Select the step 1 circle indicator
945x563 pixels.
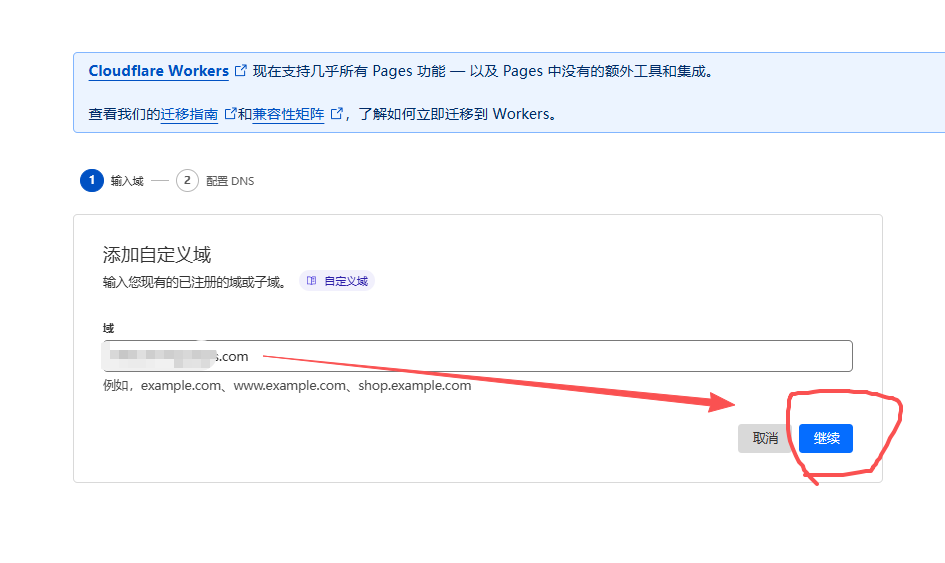click(x=91, y=181)
